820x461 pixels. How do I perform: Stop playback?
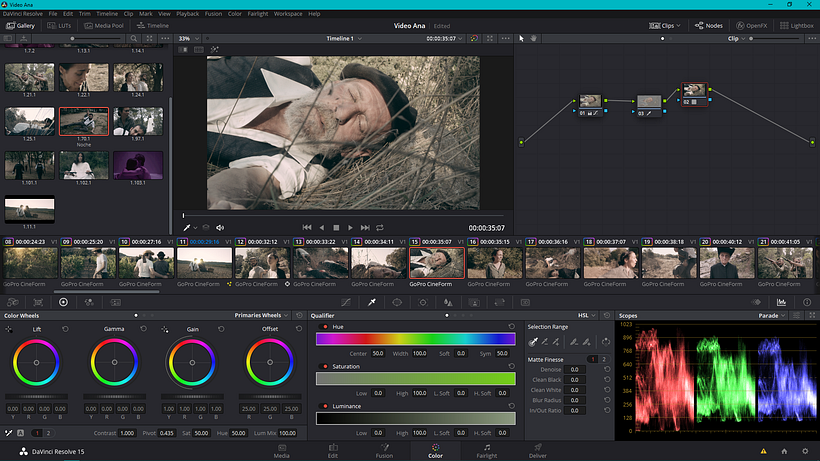[336, 228]
